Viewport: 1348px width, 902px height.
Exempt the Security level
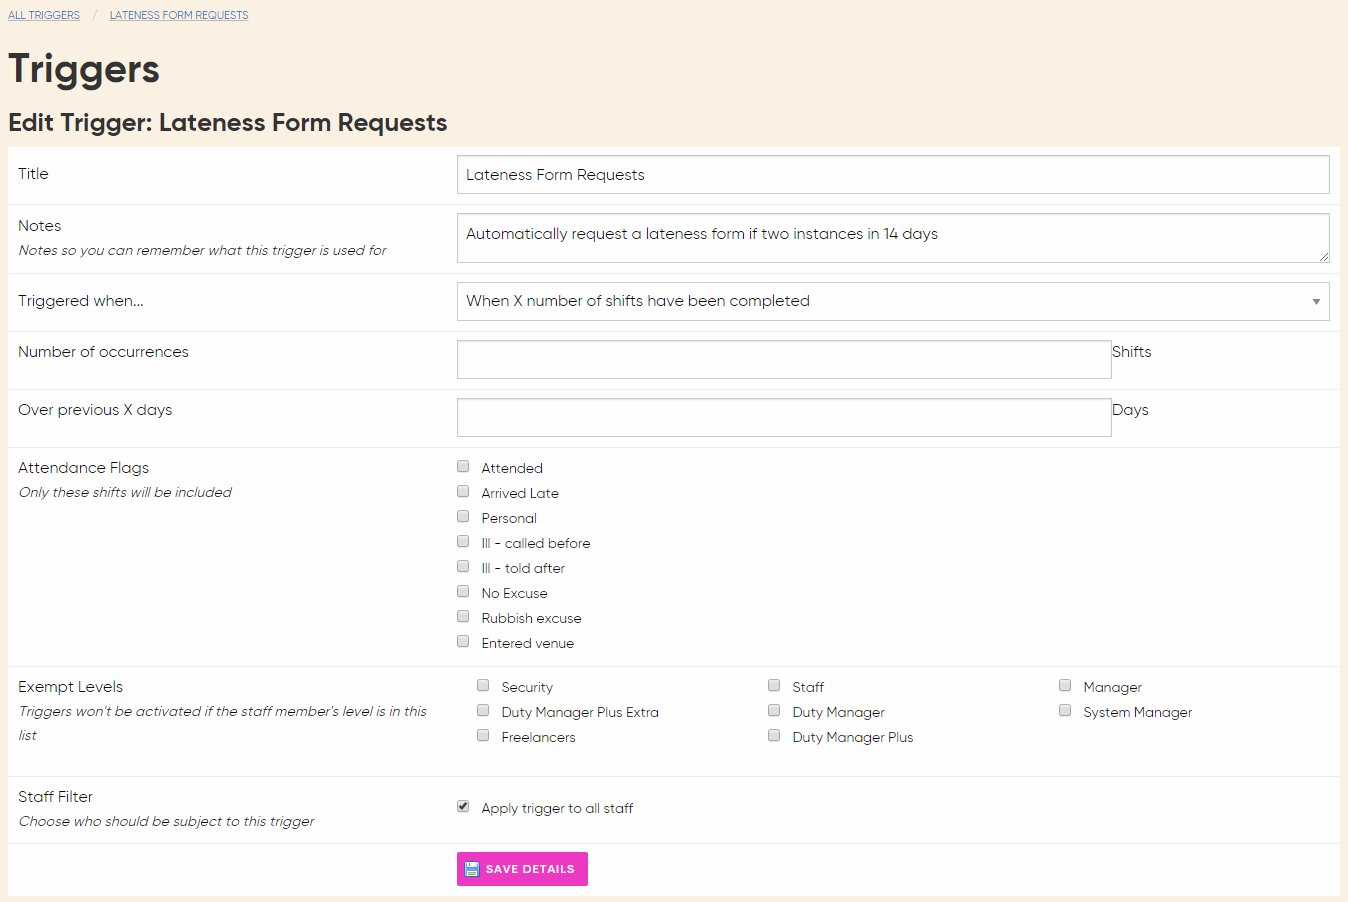point(483,686)
